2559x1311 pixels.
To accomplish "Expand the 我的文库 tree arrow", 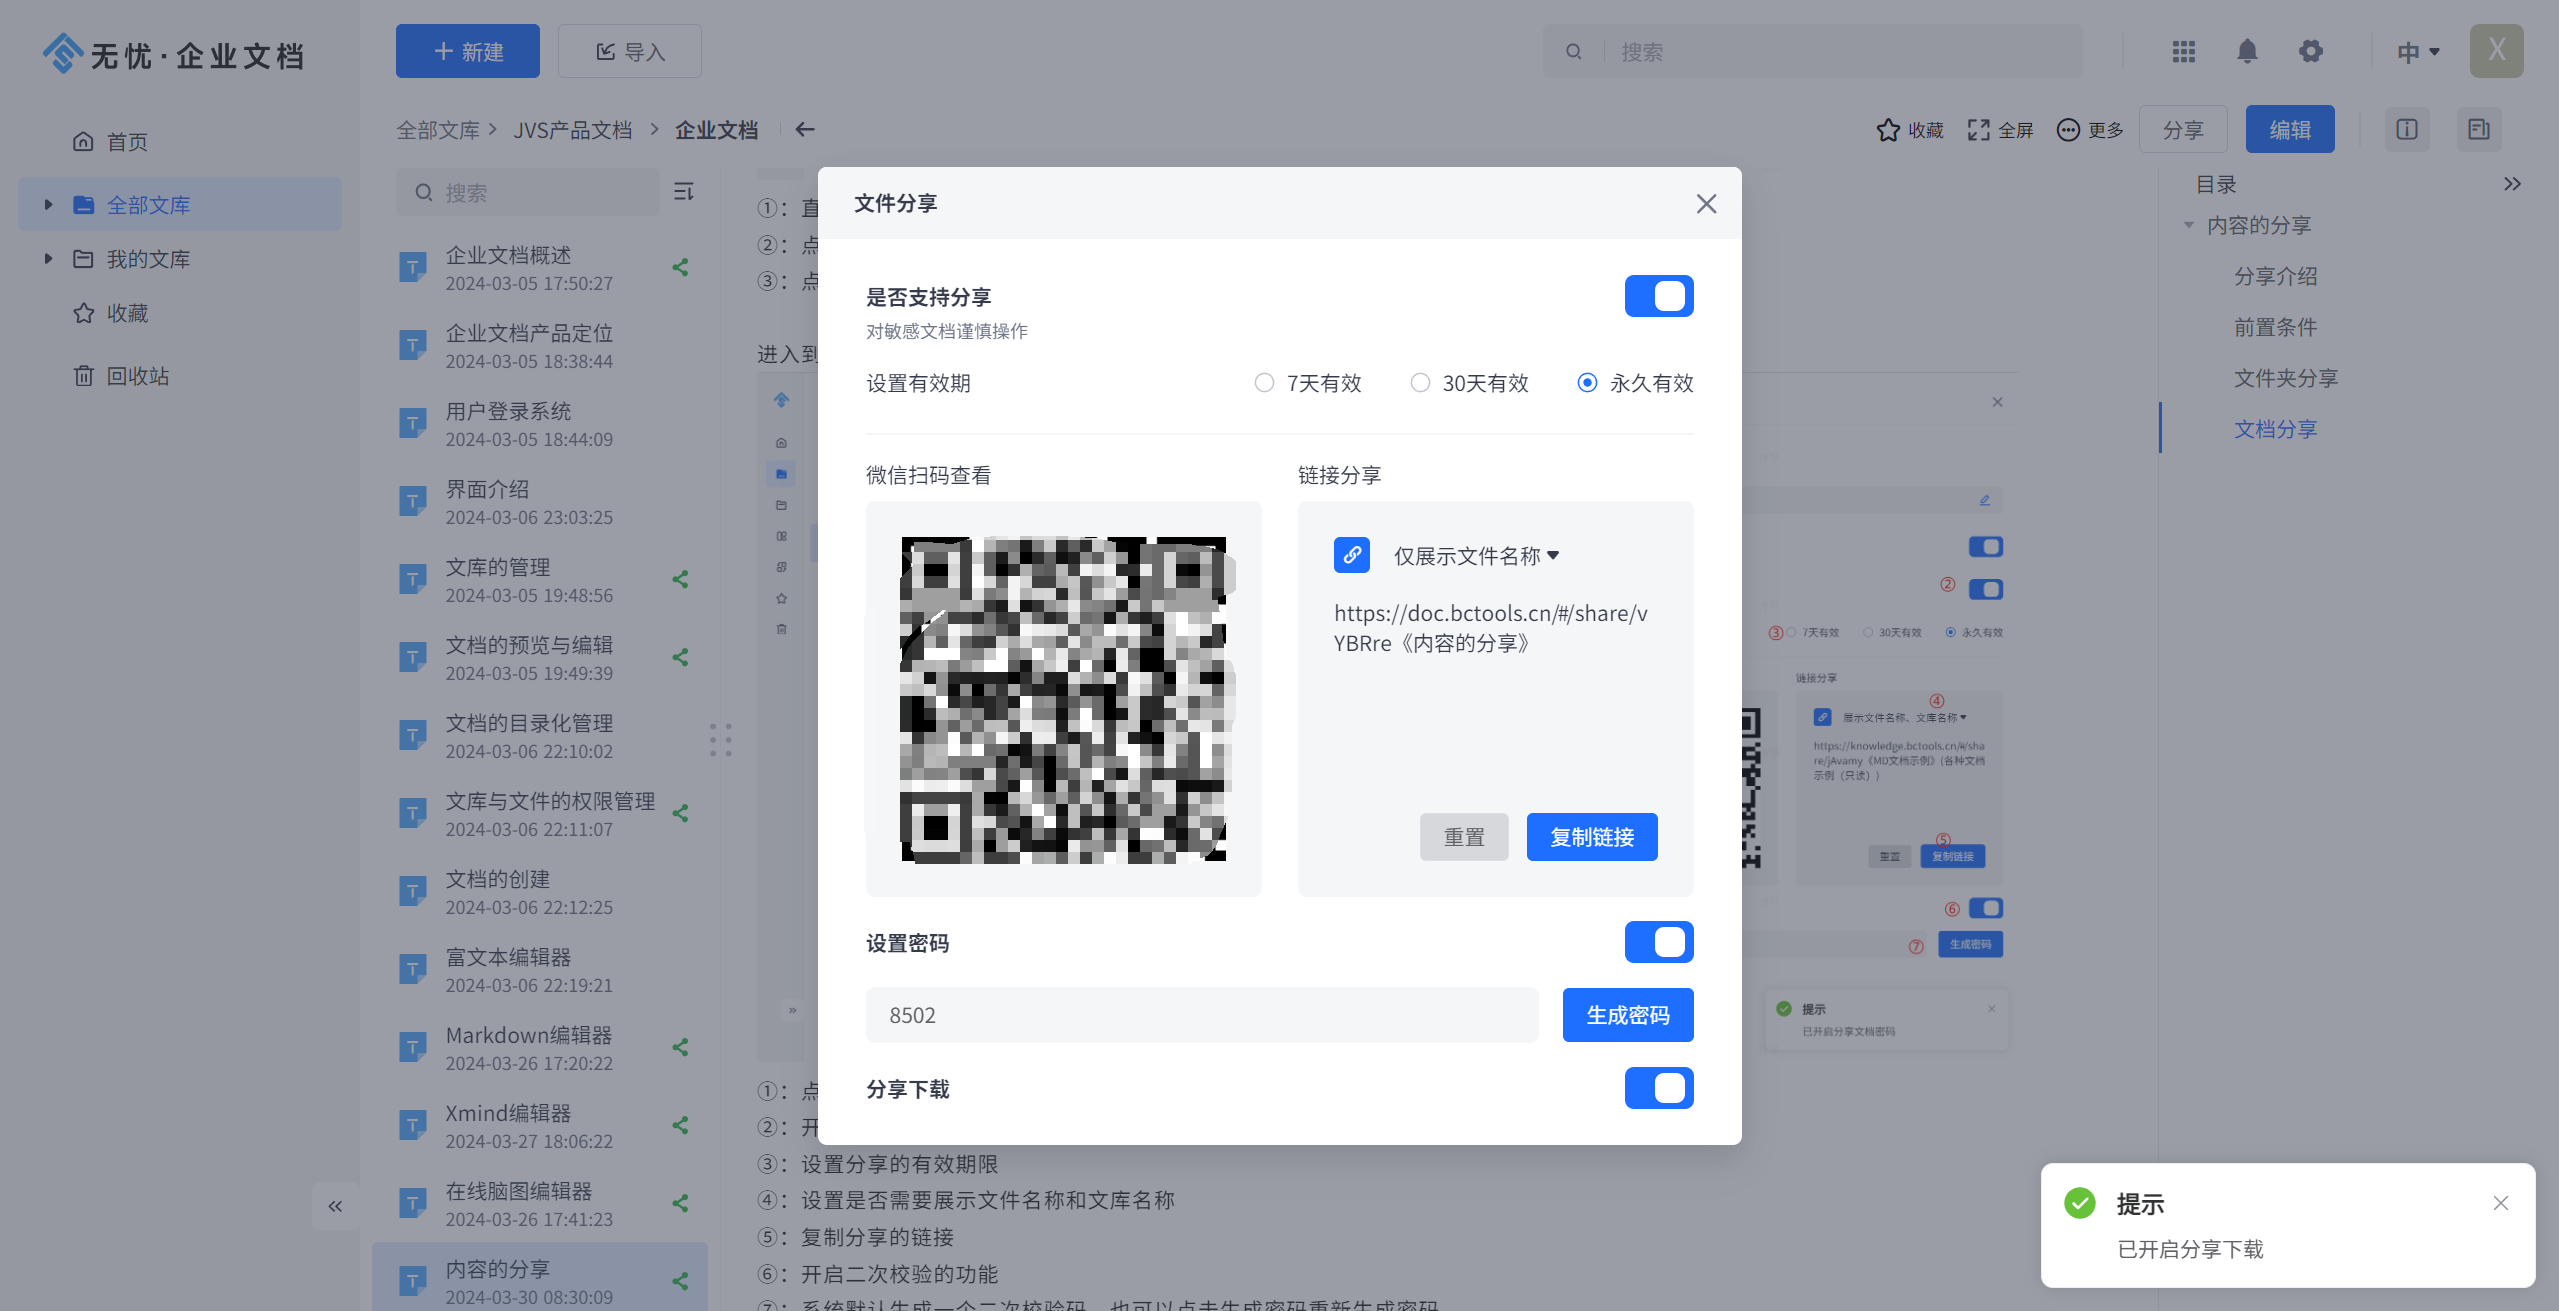I will click(x=48, y=259).
